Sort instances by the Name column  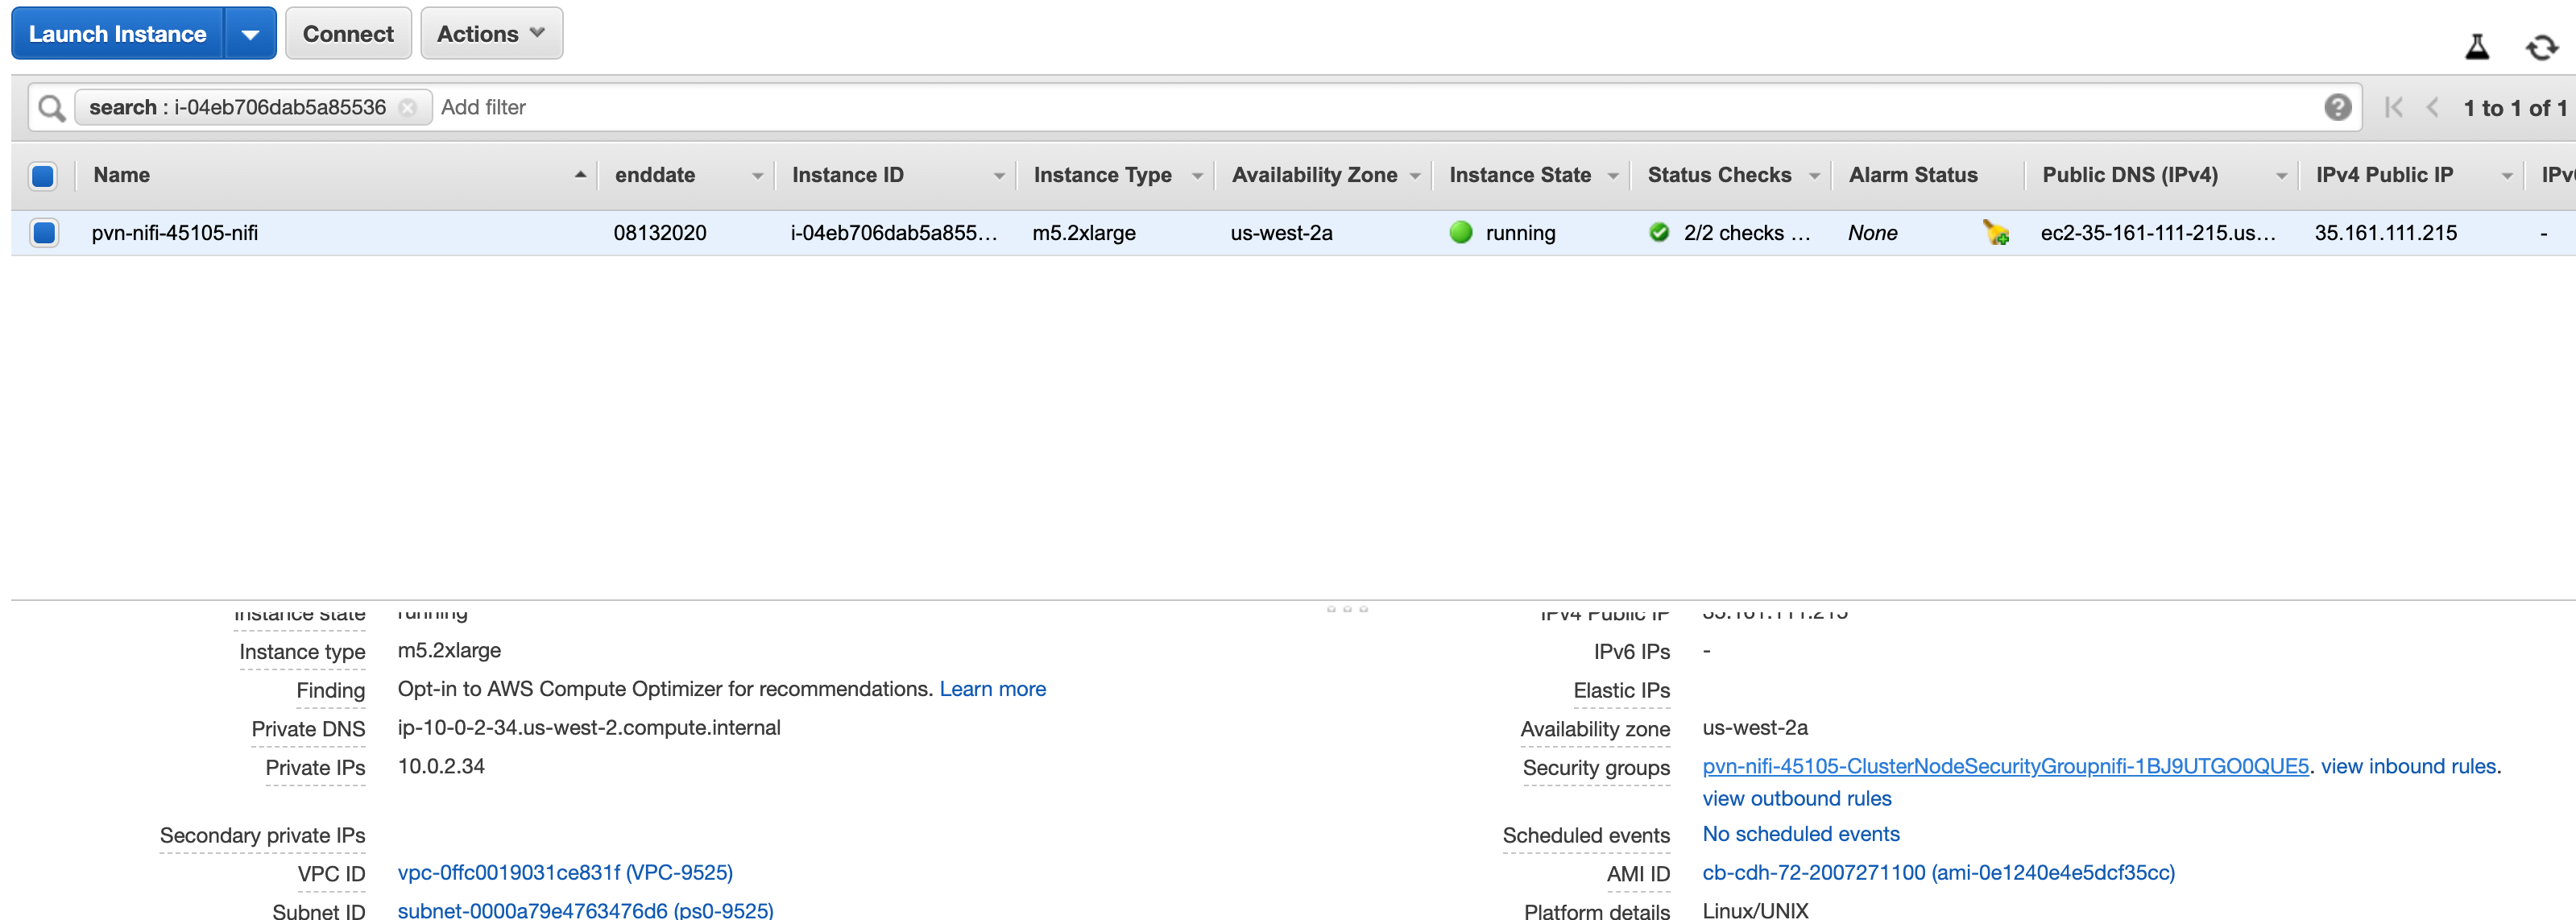pos(121,175)
